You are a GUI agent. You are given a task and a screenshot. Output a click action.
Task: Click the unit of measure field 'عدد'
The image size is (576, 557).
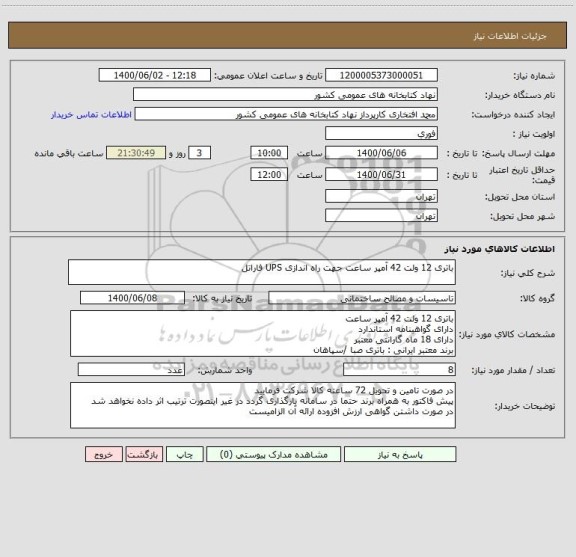pos(131,370)
